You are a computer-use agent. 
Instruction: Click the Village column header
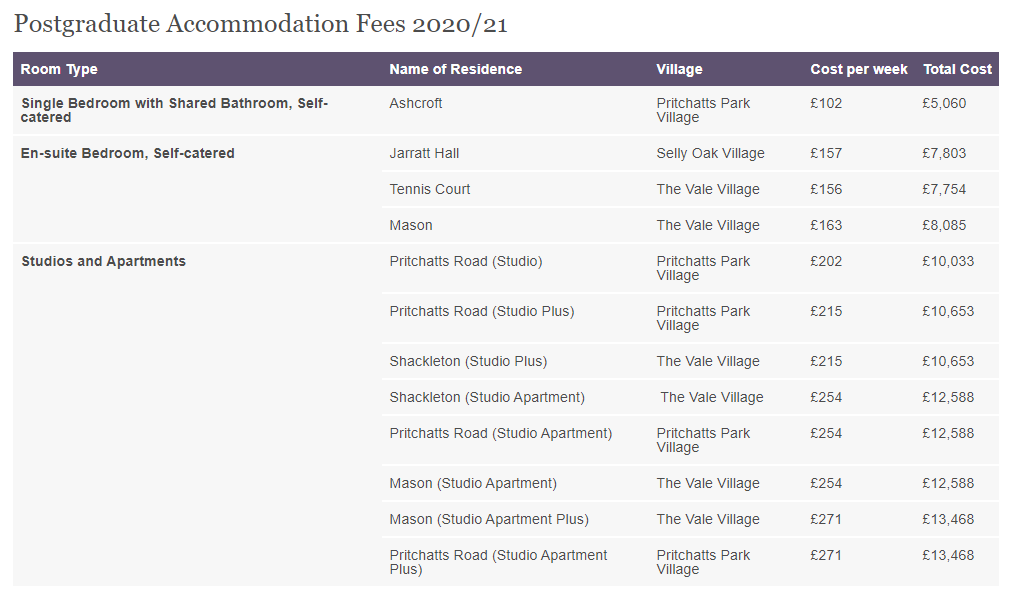point(679,70)
